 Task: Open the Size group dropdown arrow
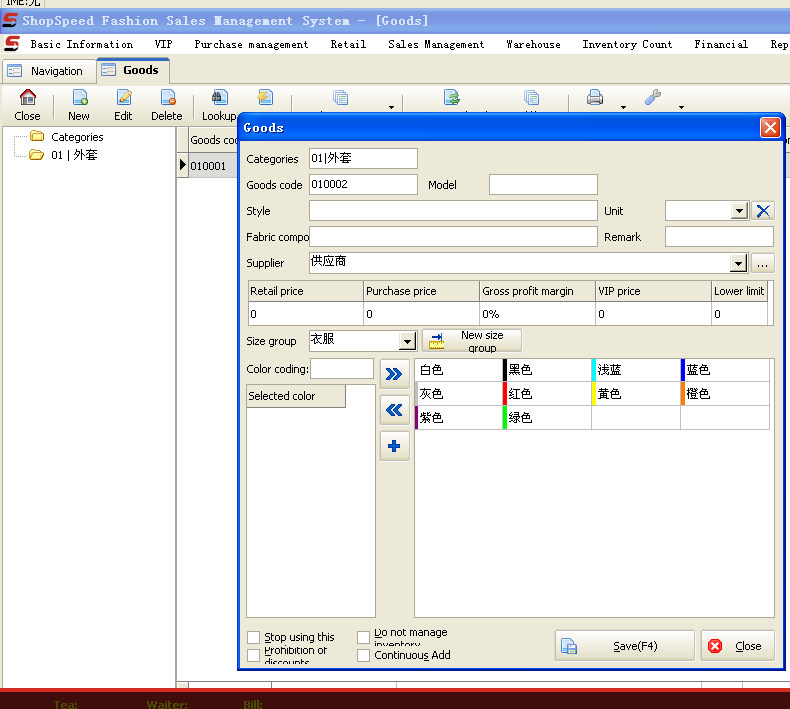[x=407, y=341]
